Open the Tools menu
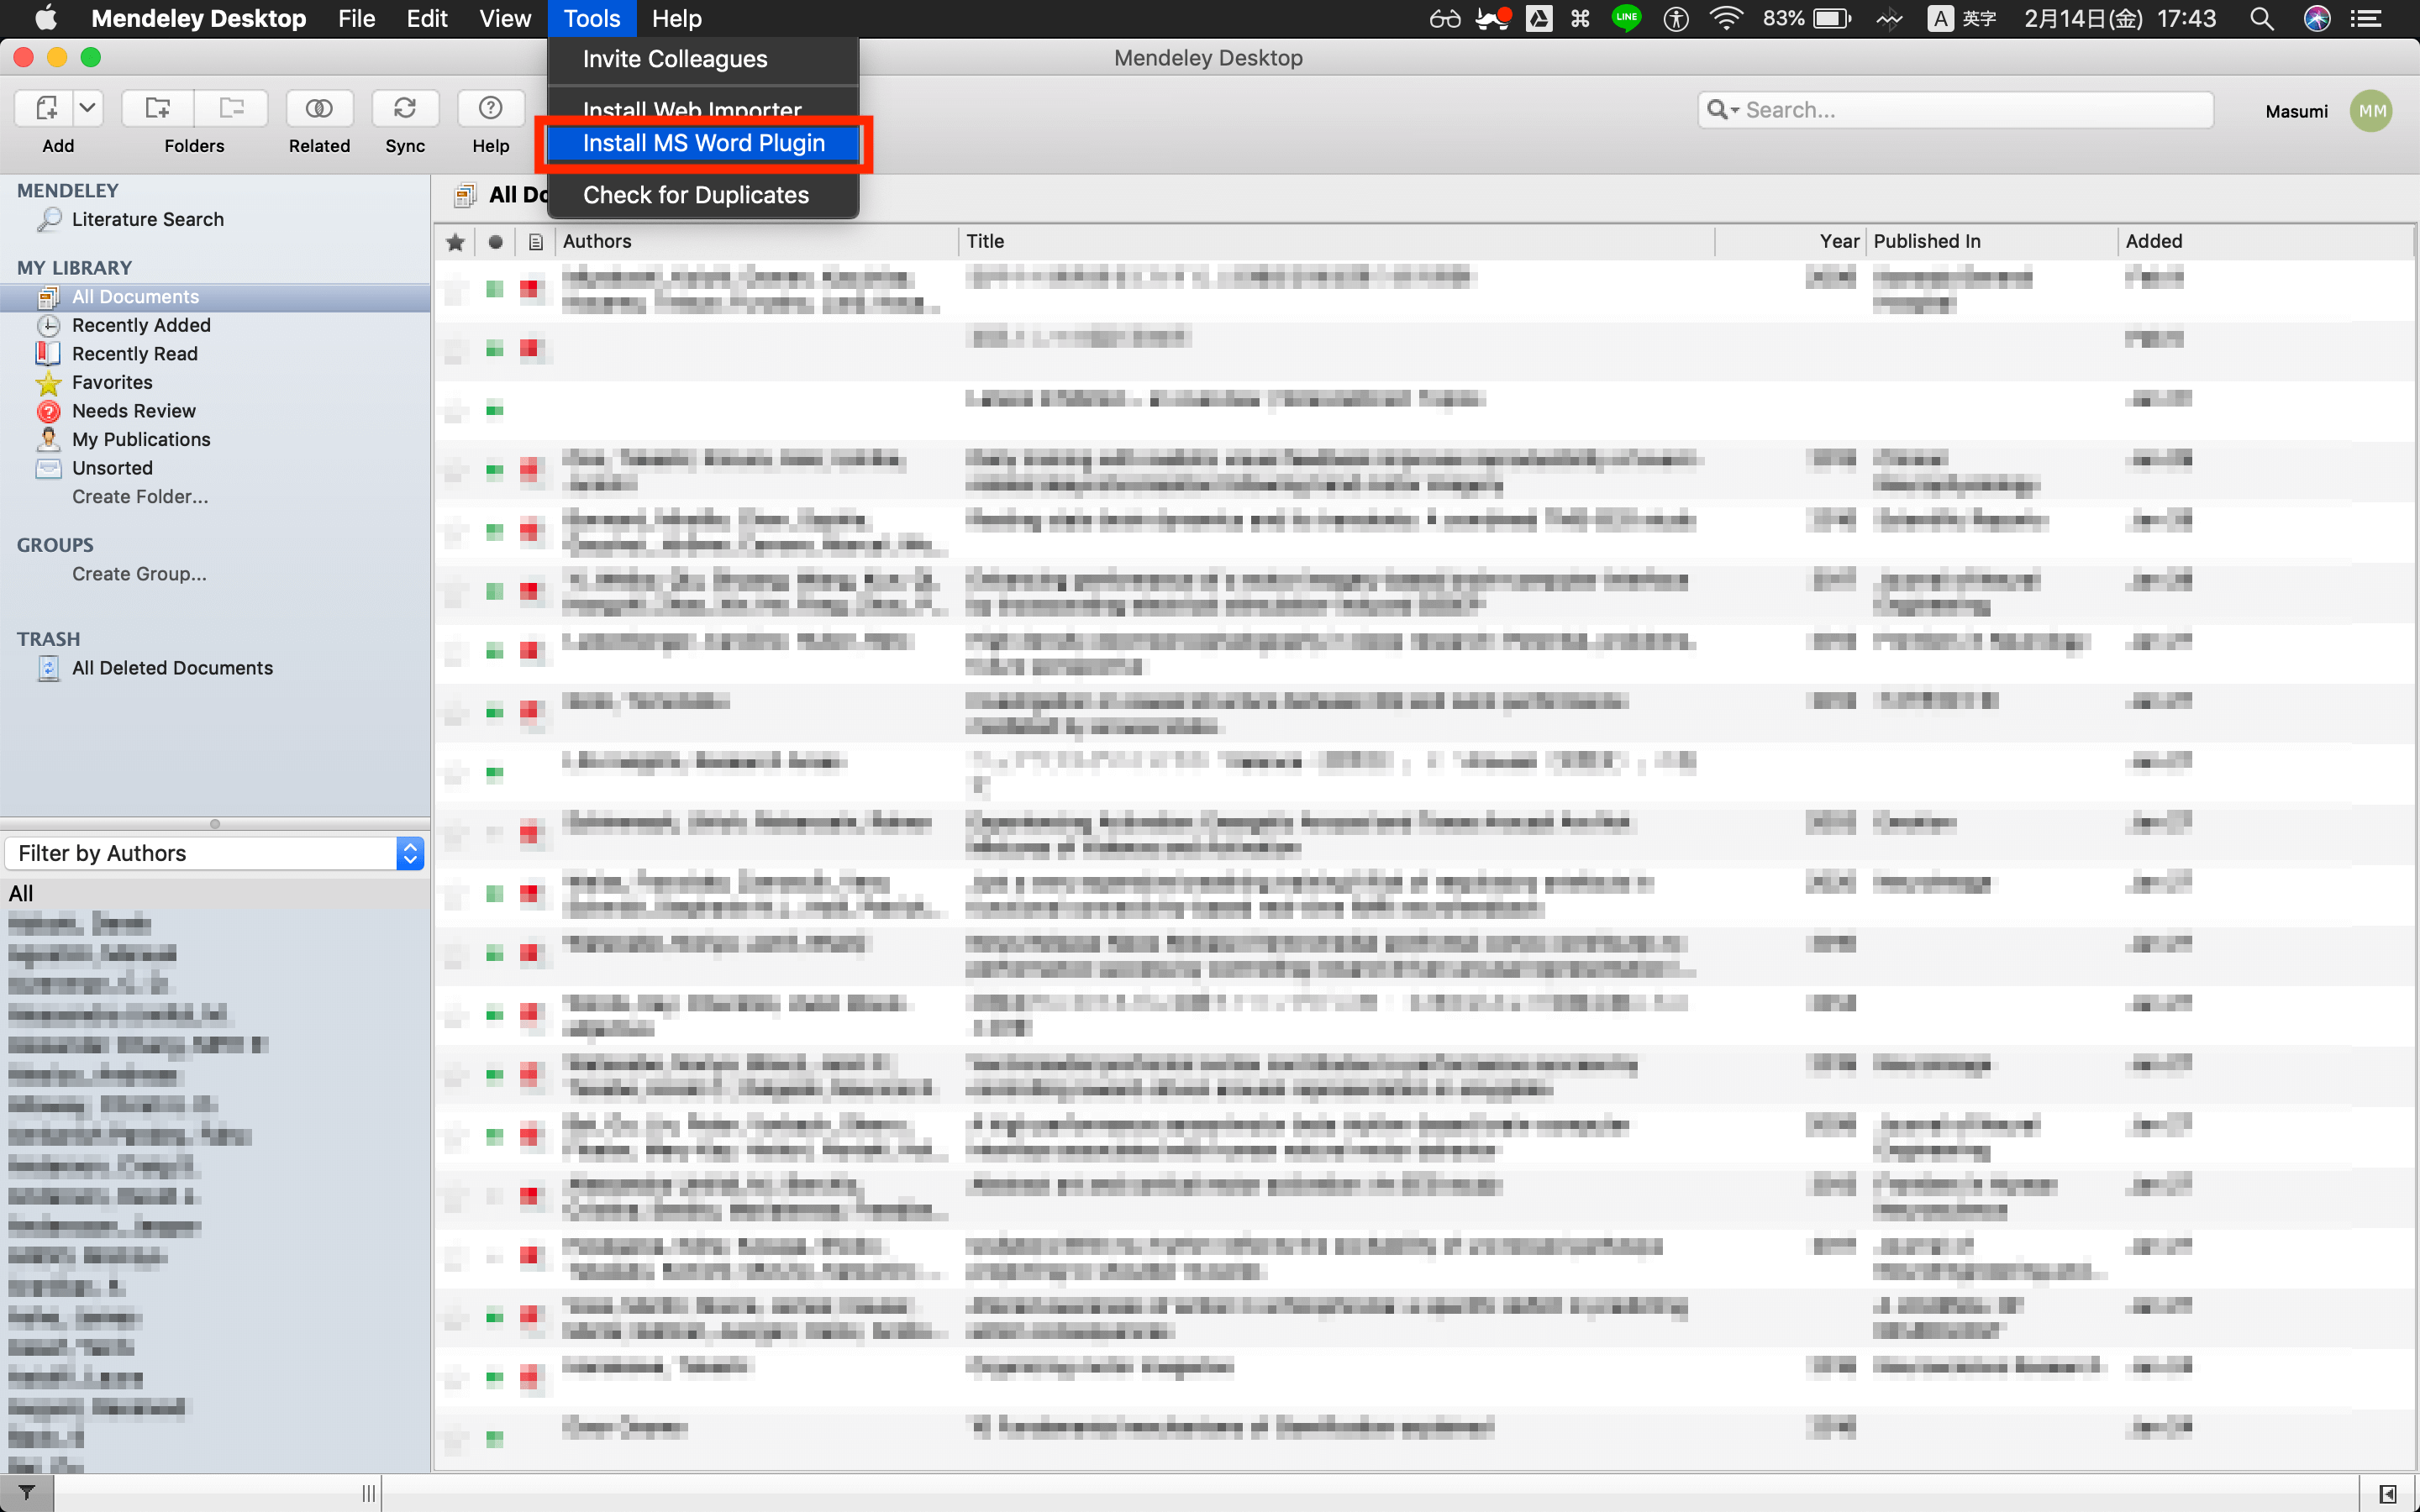Image resolution: width=2420 pixels, height=1512 pixels. tap(592, 19)
